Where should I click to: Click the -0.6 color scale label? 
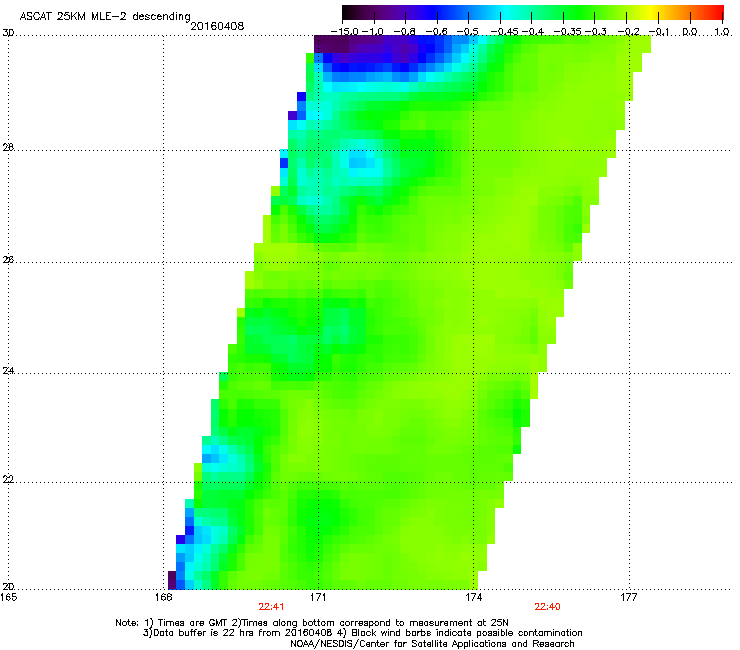pyautogui.click(x=437, y=32)
